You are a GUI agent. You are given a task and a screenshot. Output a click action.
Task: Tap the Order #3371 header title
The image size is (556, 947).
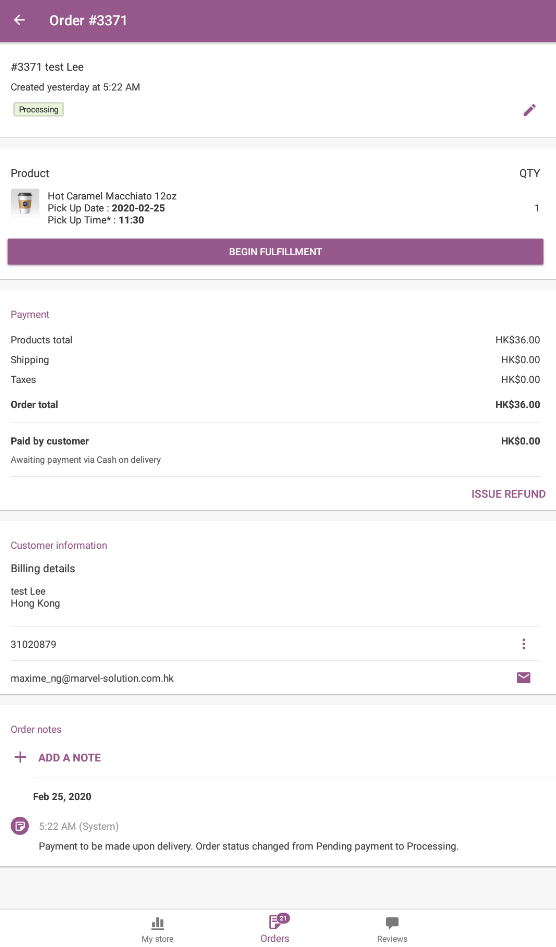(88, 21)
